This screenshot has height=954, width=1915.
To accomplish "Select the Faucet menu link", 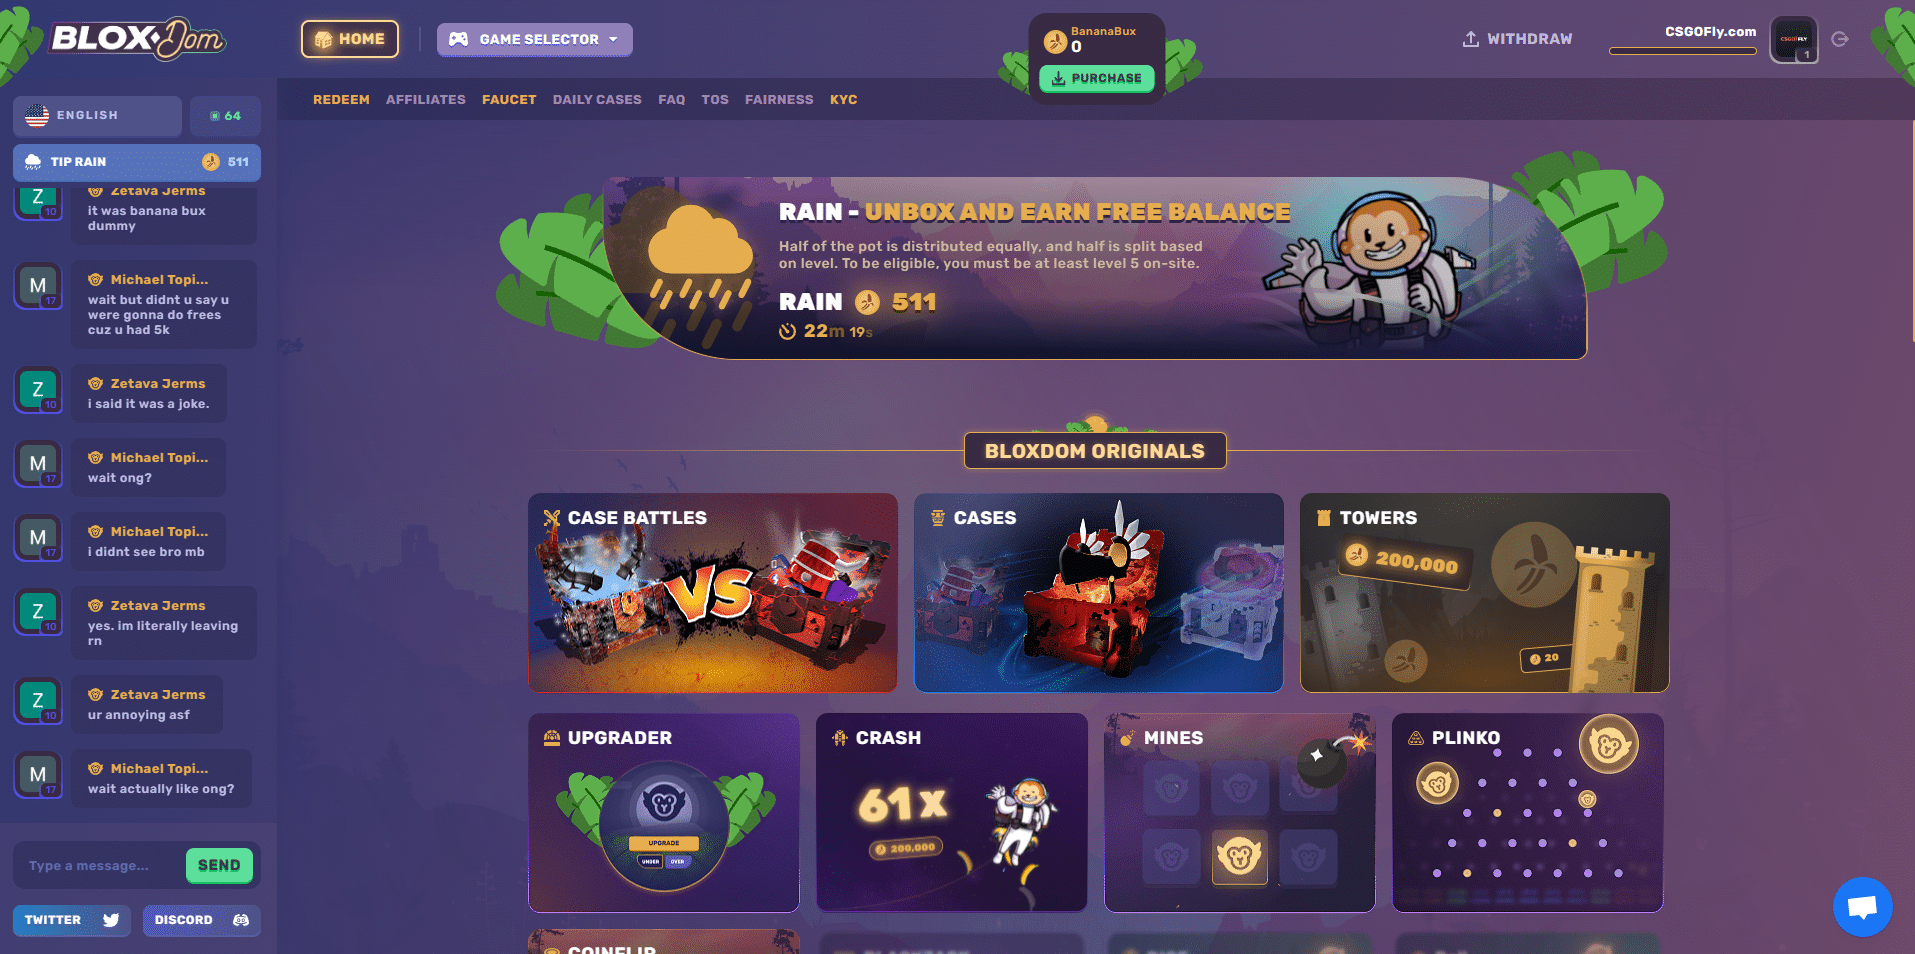I will click(509, 100).
